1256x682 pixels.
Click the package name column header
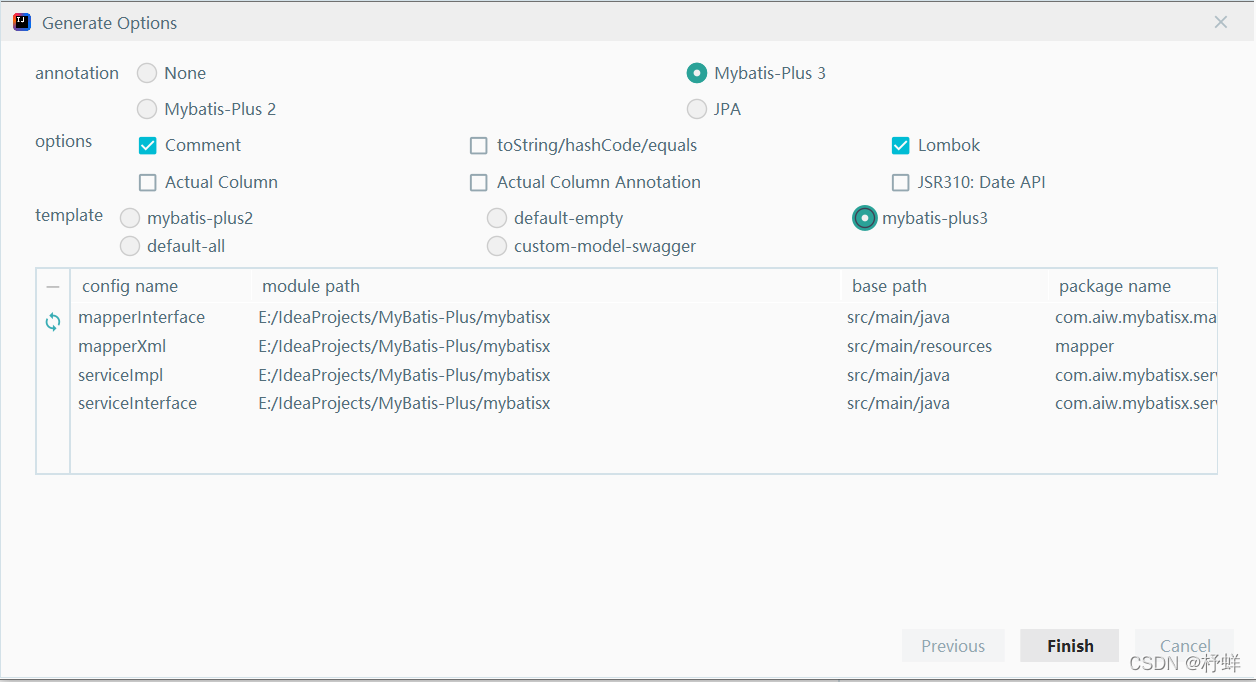pos(1132,287)
